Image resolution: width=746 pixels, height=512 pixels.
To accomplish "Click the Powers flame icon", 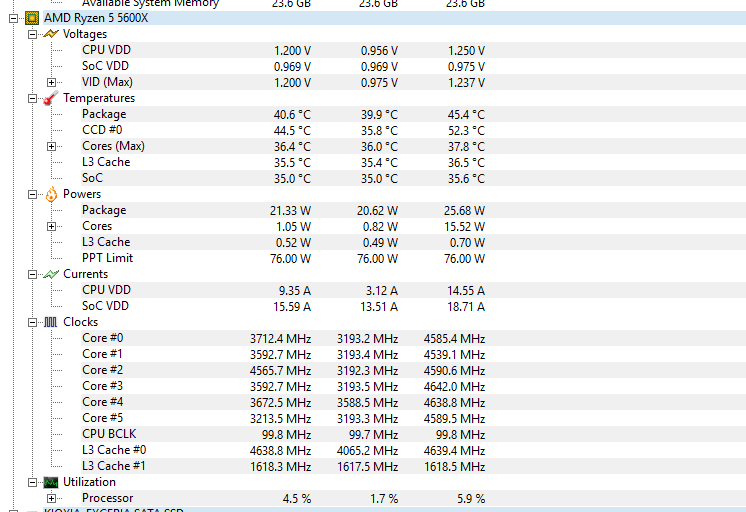I will tap(51, 194).
